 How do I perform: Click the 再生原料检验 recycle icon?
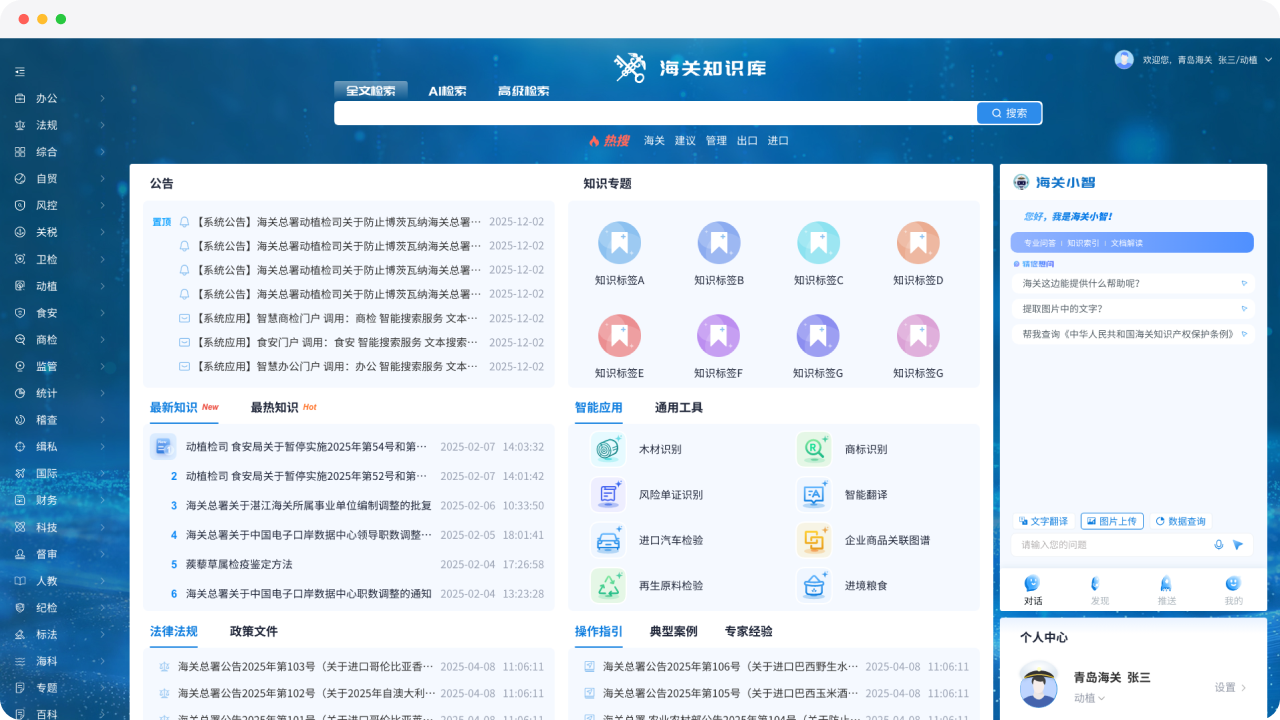pos(608,585)
